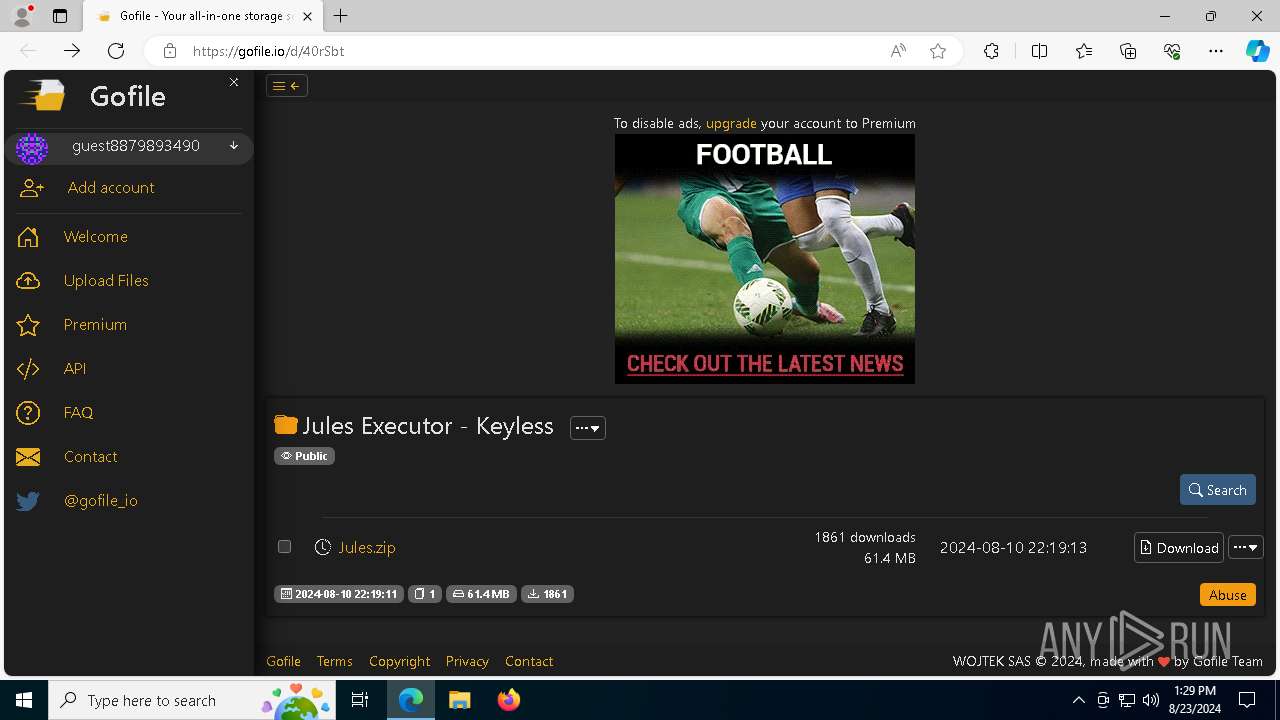Open the Terms footer link
Screen dimensions: 1280x720
(334, 661)
